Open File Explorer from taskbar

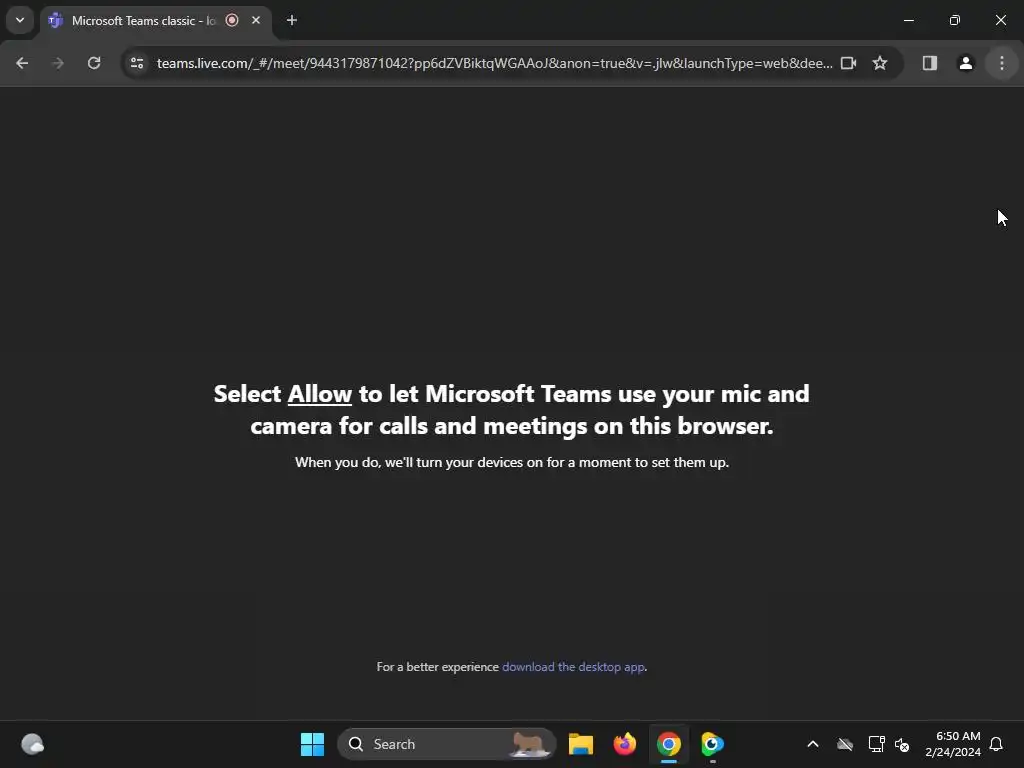point(581,744)
